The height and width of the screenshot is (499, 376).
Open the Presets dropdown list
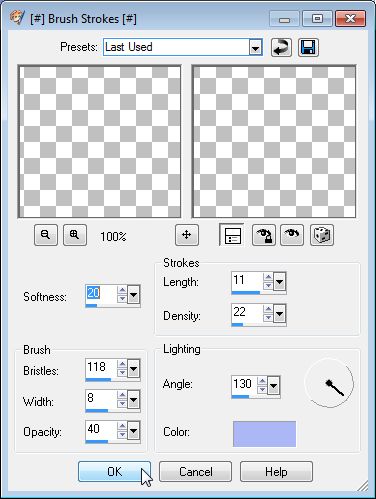click(255, 48)
